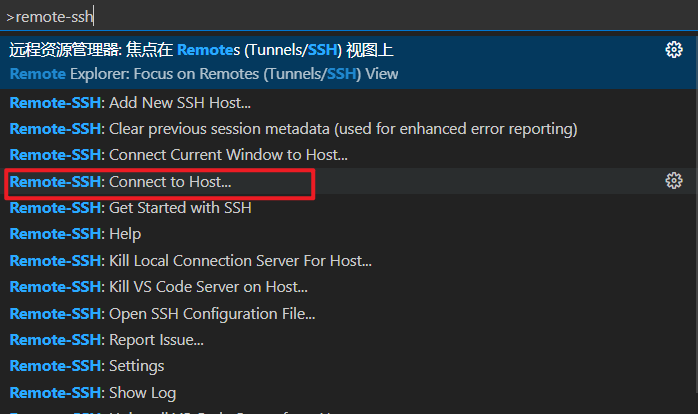Click the command list scrollbar
698x414 pixels.
(697, 214)
